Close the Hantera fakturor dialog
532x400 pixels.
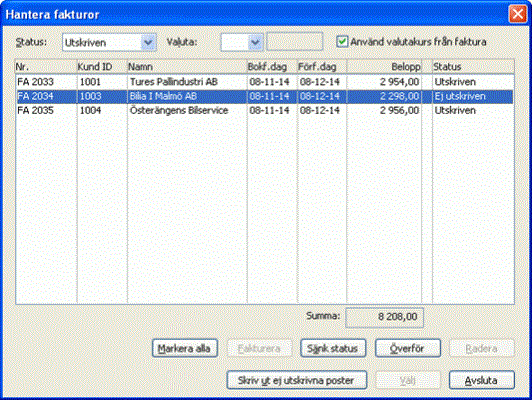[517, 14]
